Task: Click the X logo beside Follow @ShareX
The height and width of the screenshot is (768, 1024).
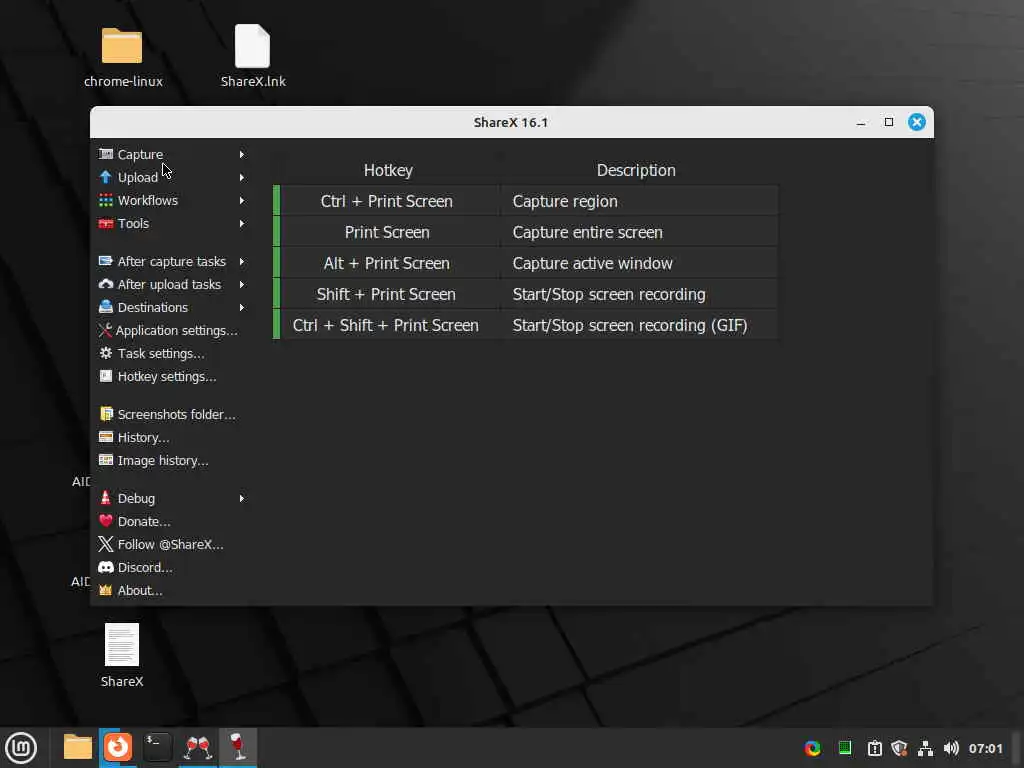Action: tap(106, 544)
